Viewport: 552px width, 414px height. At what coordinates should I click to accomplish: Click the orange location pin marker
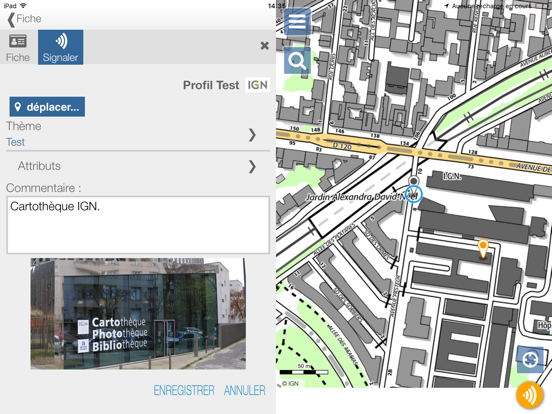[483, 249]
